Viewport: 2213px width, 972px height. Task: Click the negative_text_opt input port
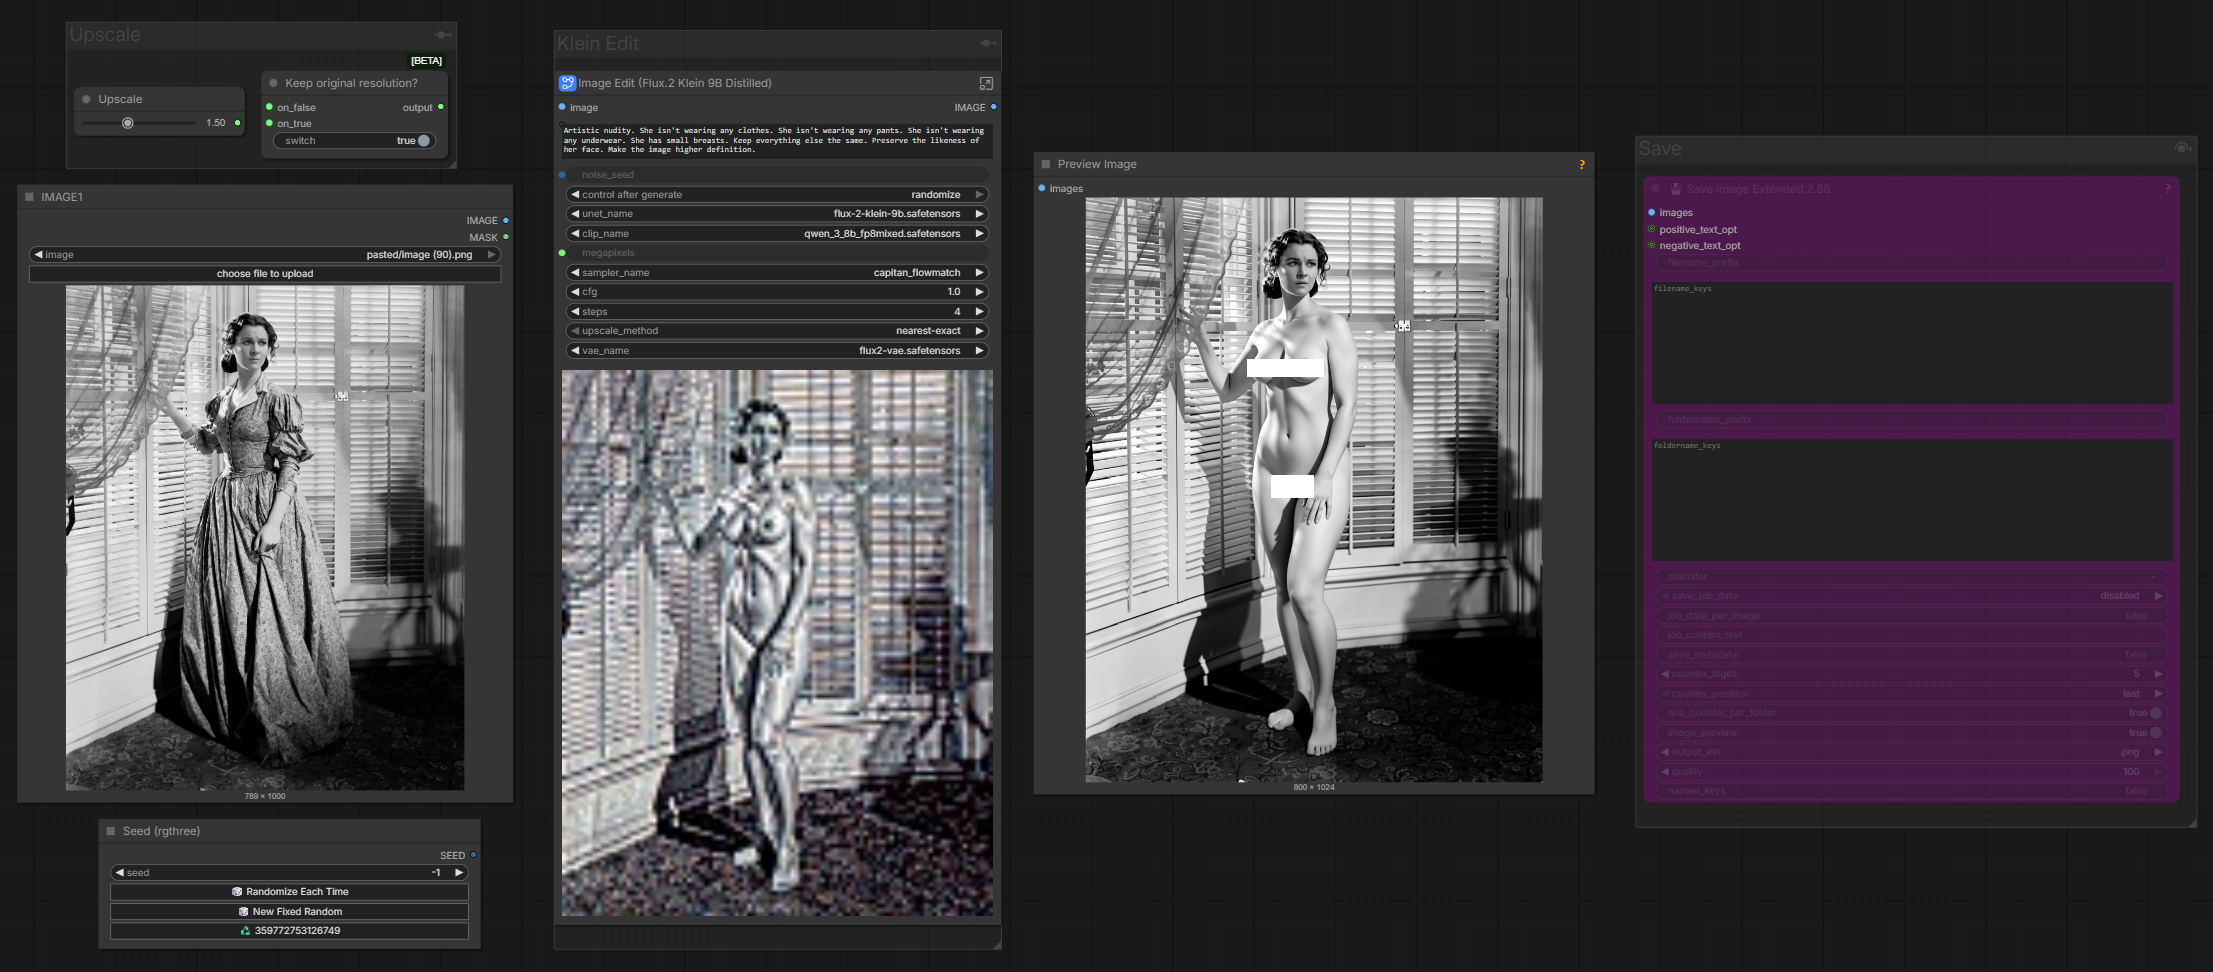coord(1651,245)
